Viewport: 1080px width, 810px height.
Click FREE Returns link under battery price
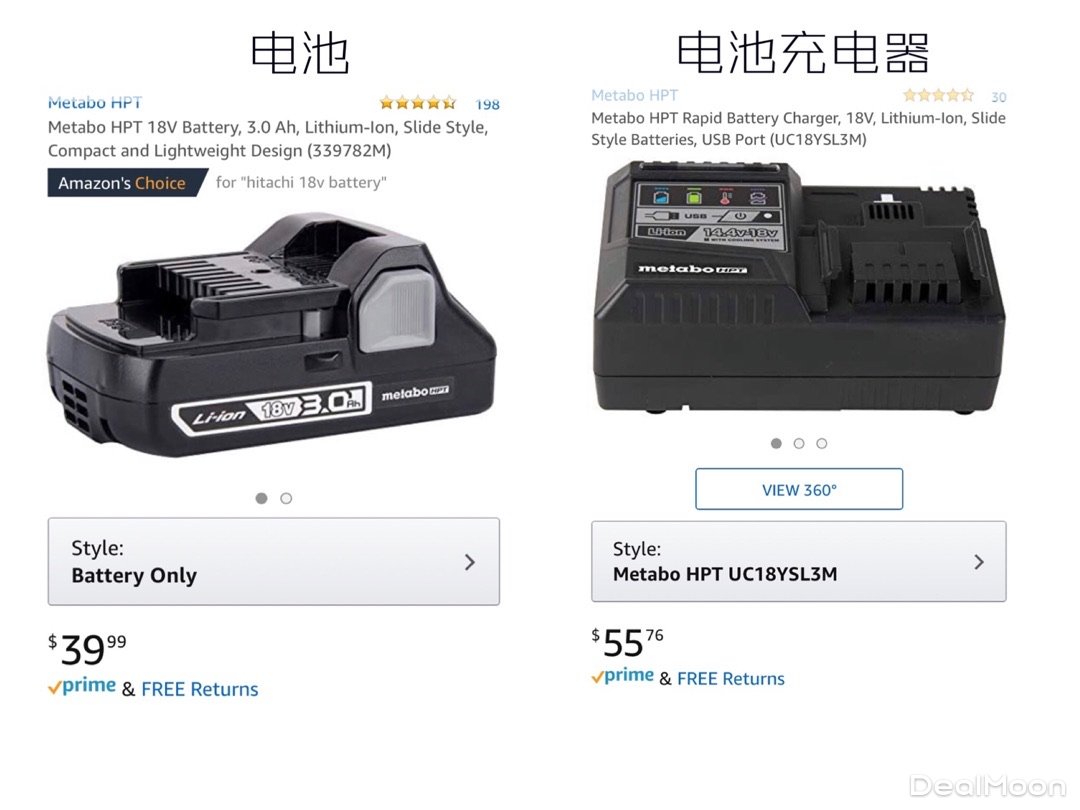pos(200,689)
